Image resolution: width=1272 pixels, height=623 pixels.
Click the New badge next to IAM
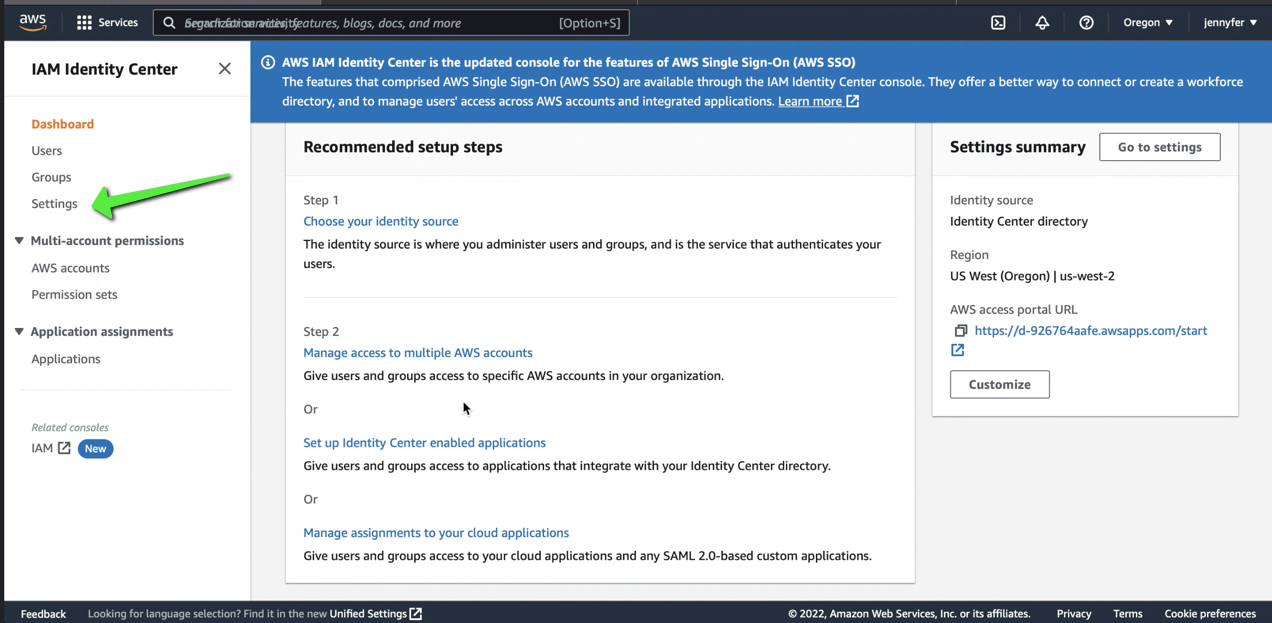(95, 449)
